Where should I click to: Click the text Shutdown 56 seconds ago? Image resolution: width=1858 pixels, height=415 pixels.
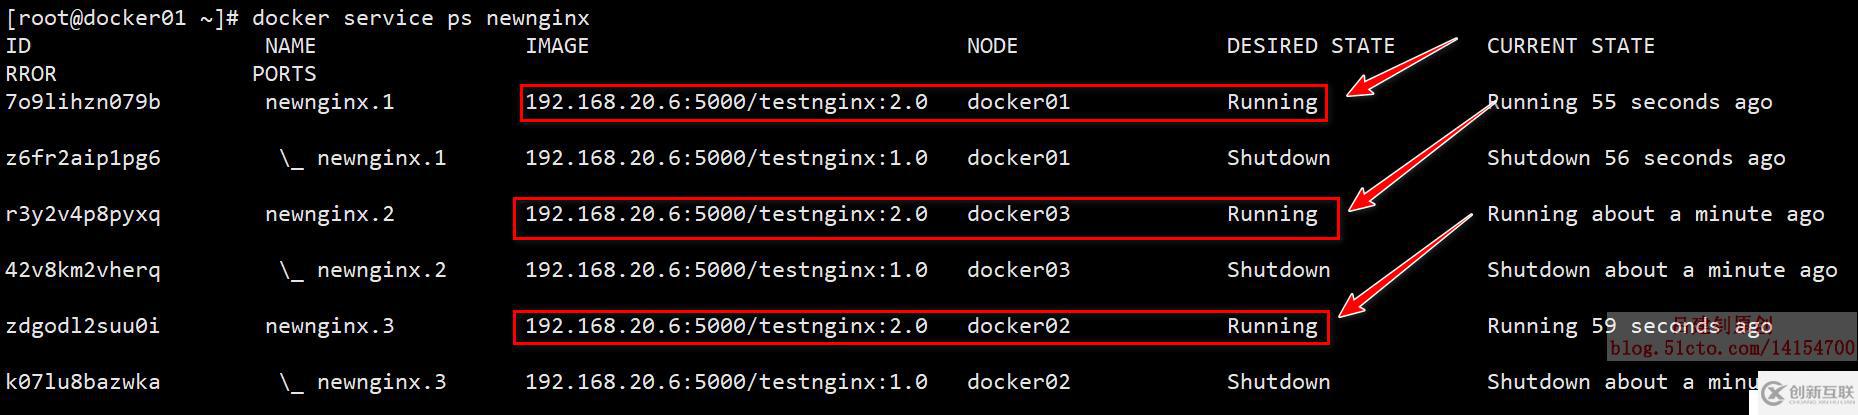coord(1635,158)
